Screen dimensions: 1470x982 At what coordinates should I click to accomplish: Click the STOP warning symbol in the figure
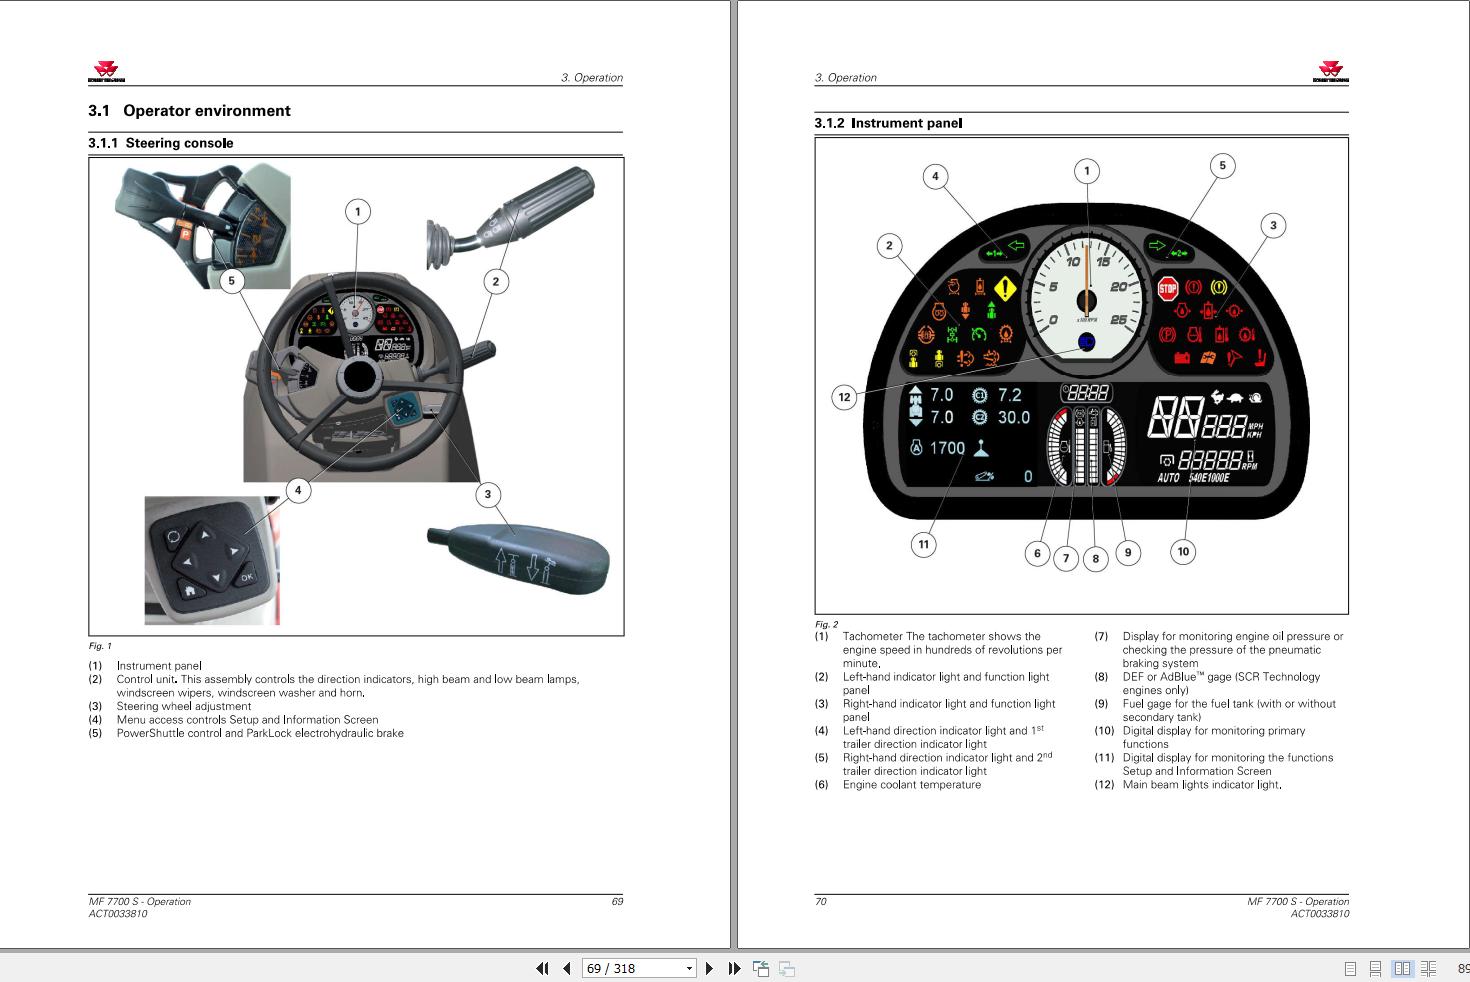tap(1168, 289)
